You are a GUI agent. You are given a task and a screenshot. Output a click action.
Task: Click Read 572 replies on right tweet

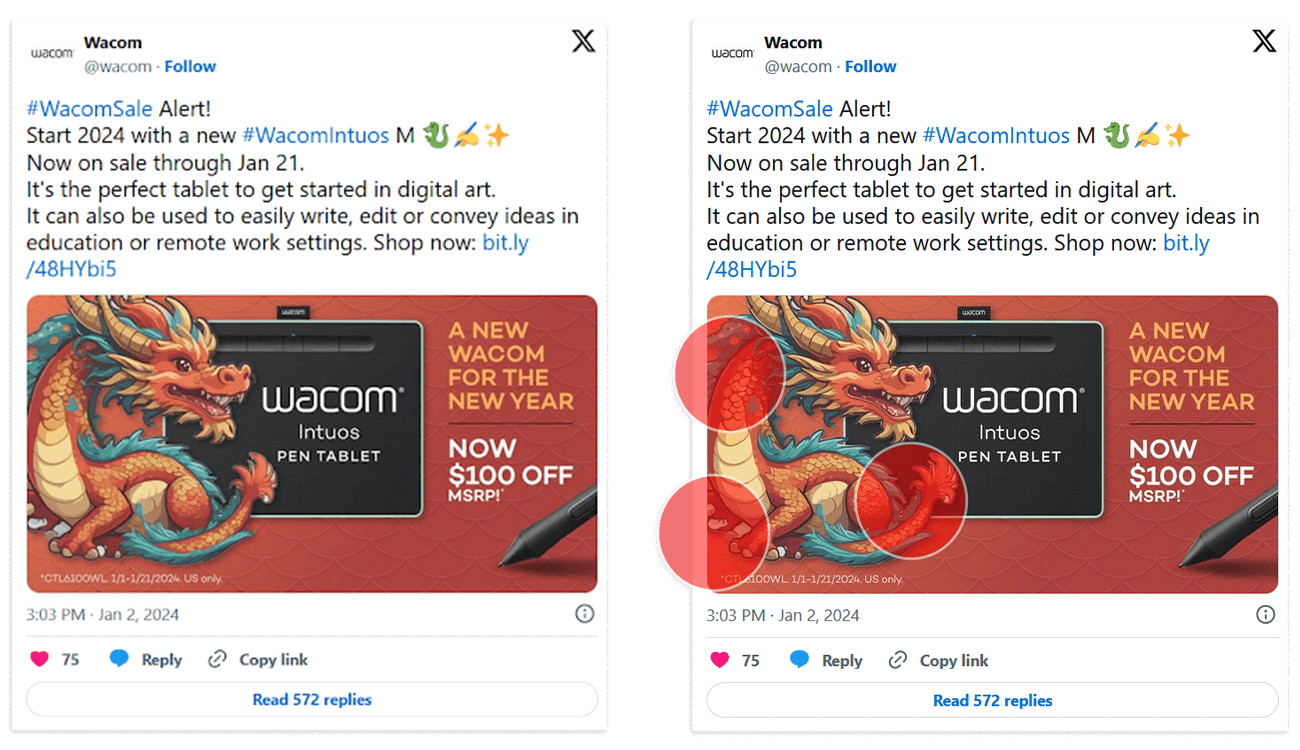coord(993,701)
